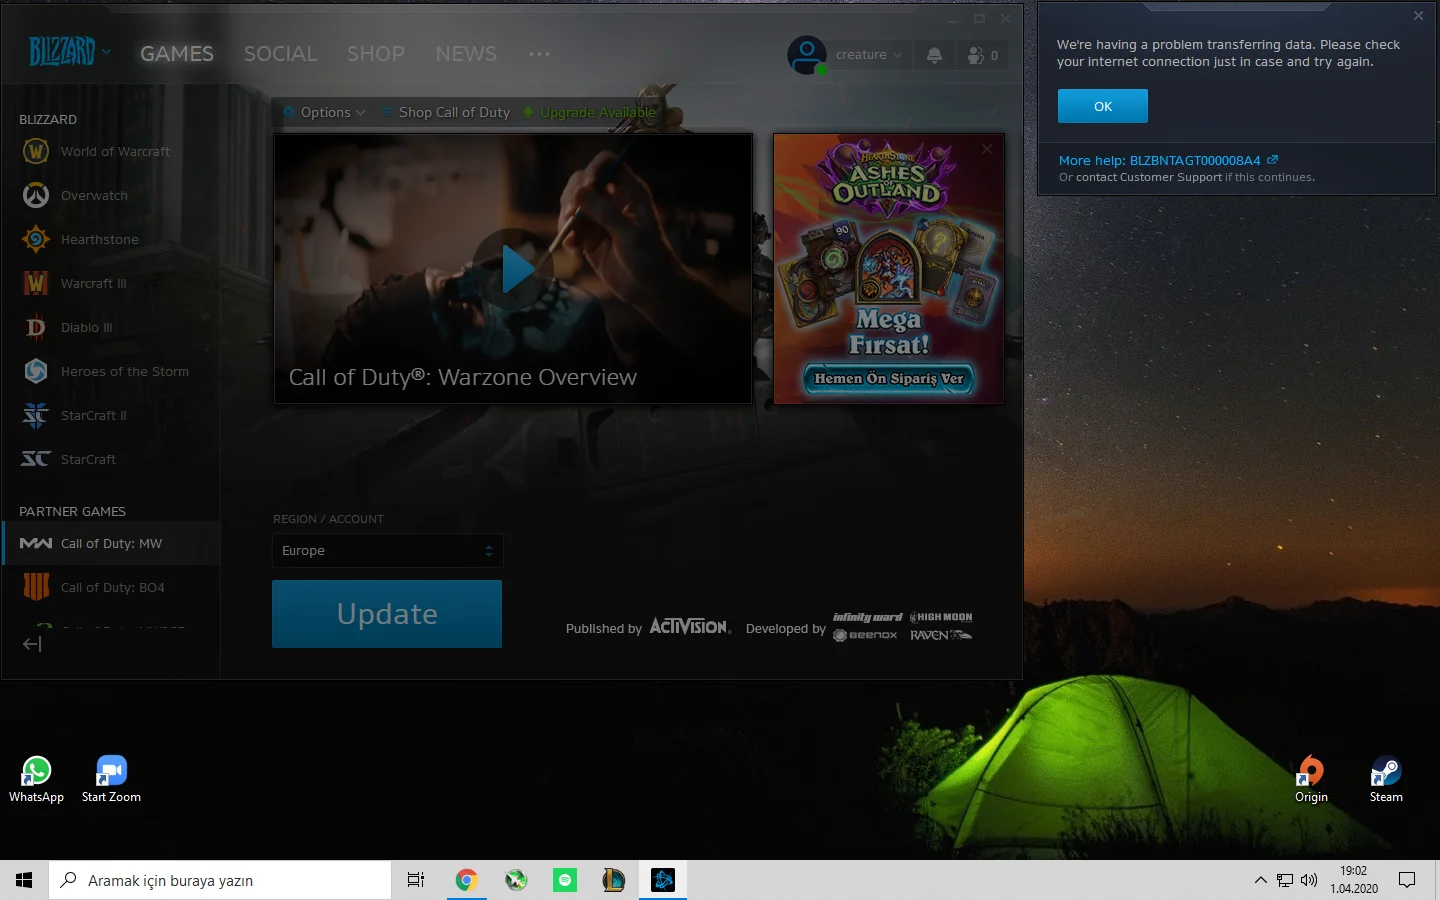Open the SHOP tab
Screen dimensions: 1440x900
point(376,54)
